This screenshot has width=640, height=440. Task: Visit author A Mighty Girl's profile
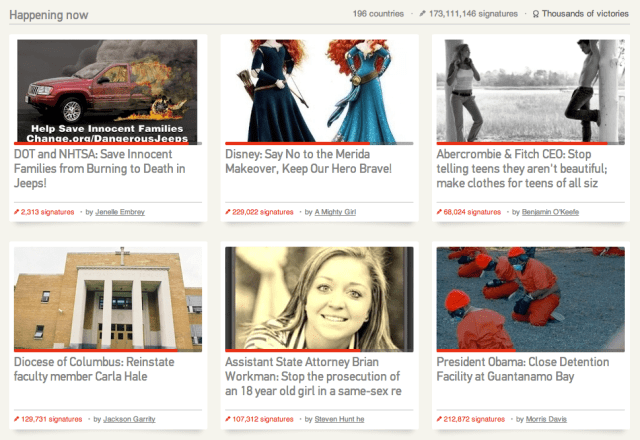pos(335,212)
